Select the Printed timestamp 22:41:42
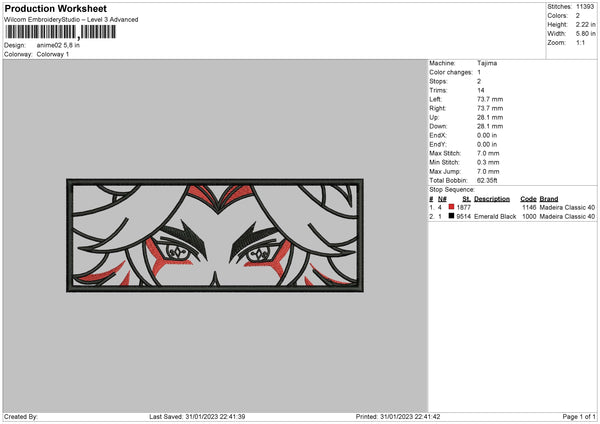600x424 pixels. [x=427, y=417]
